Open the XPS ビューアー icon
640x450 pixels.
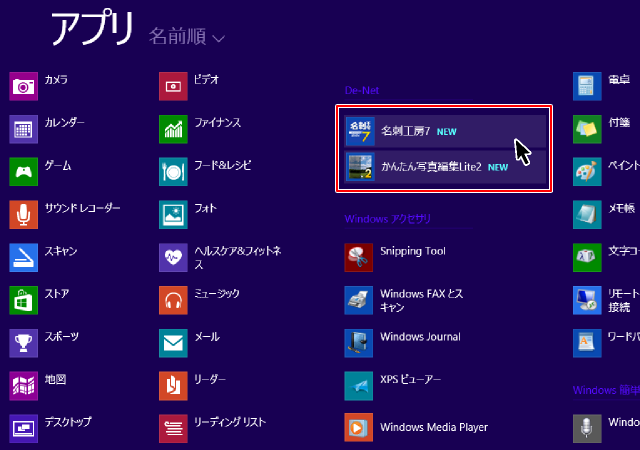click(x=359, y=386)
